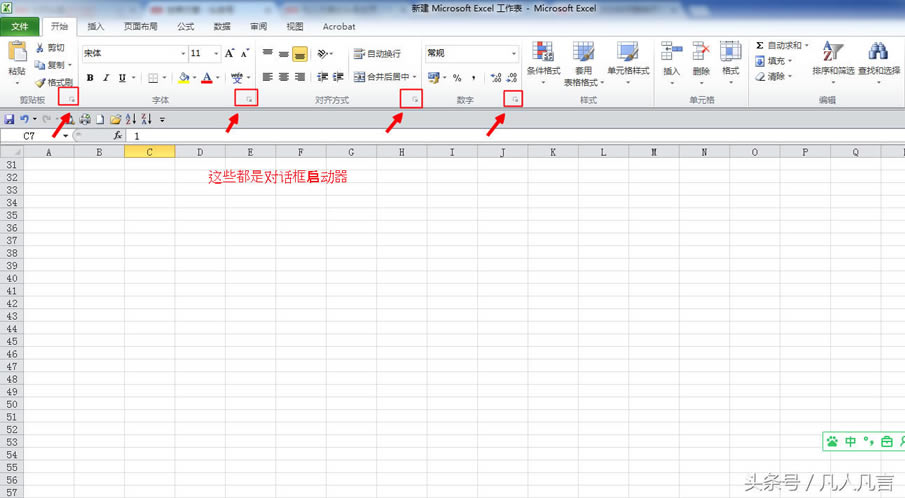
Task: Toggle Underline formatting
Action: (x=122, y=77)
